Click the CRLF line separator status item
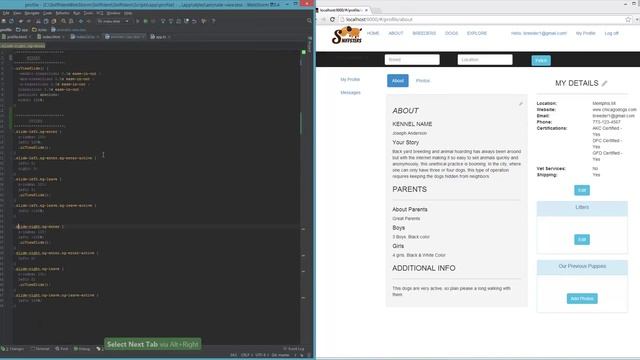640x360 pixels. (x=246, y=355)
